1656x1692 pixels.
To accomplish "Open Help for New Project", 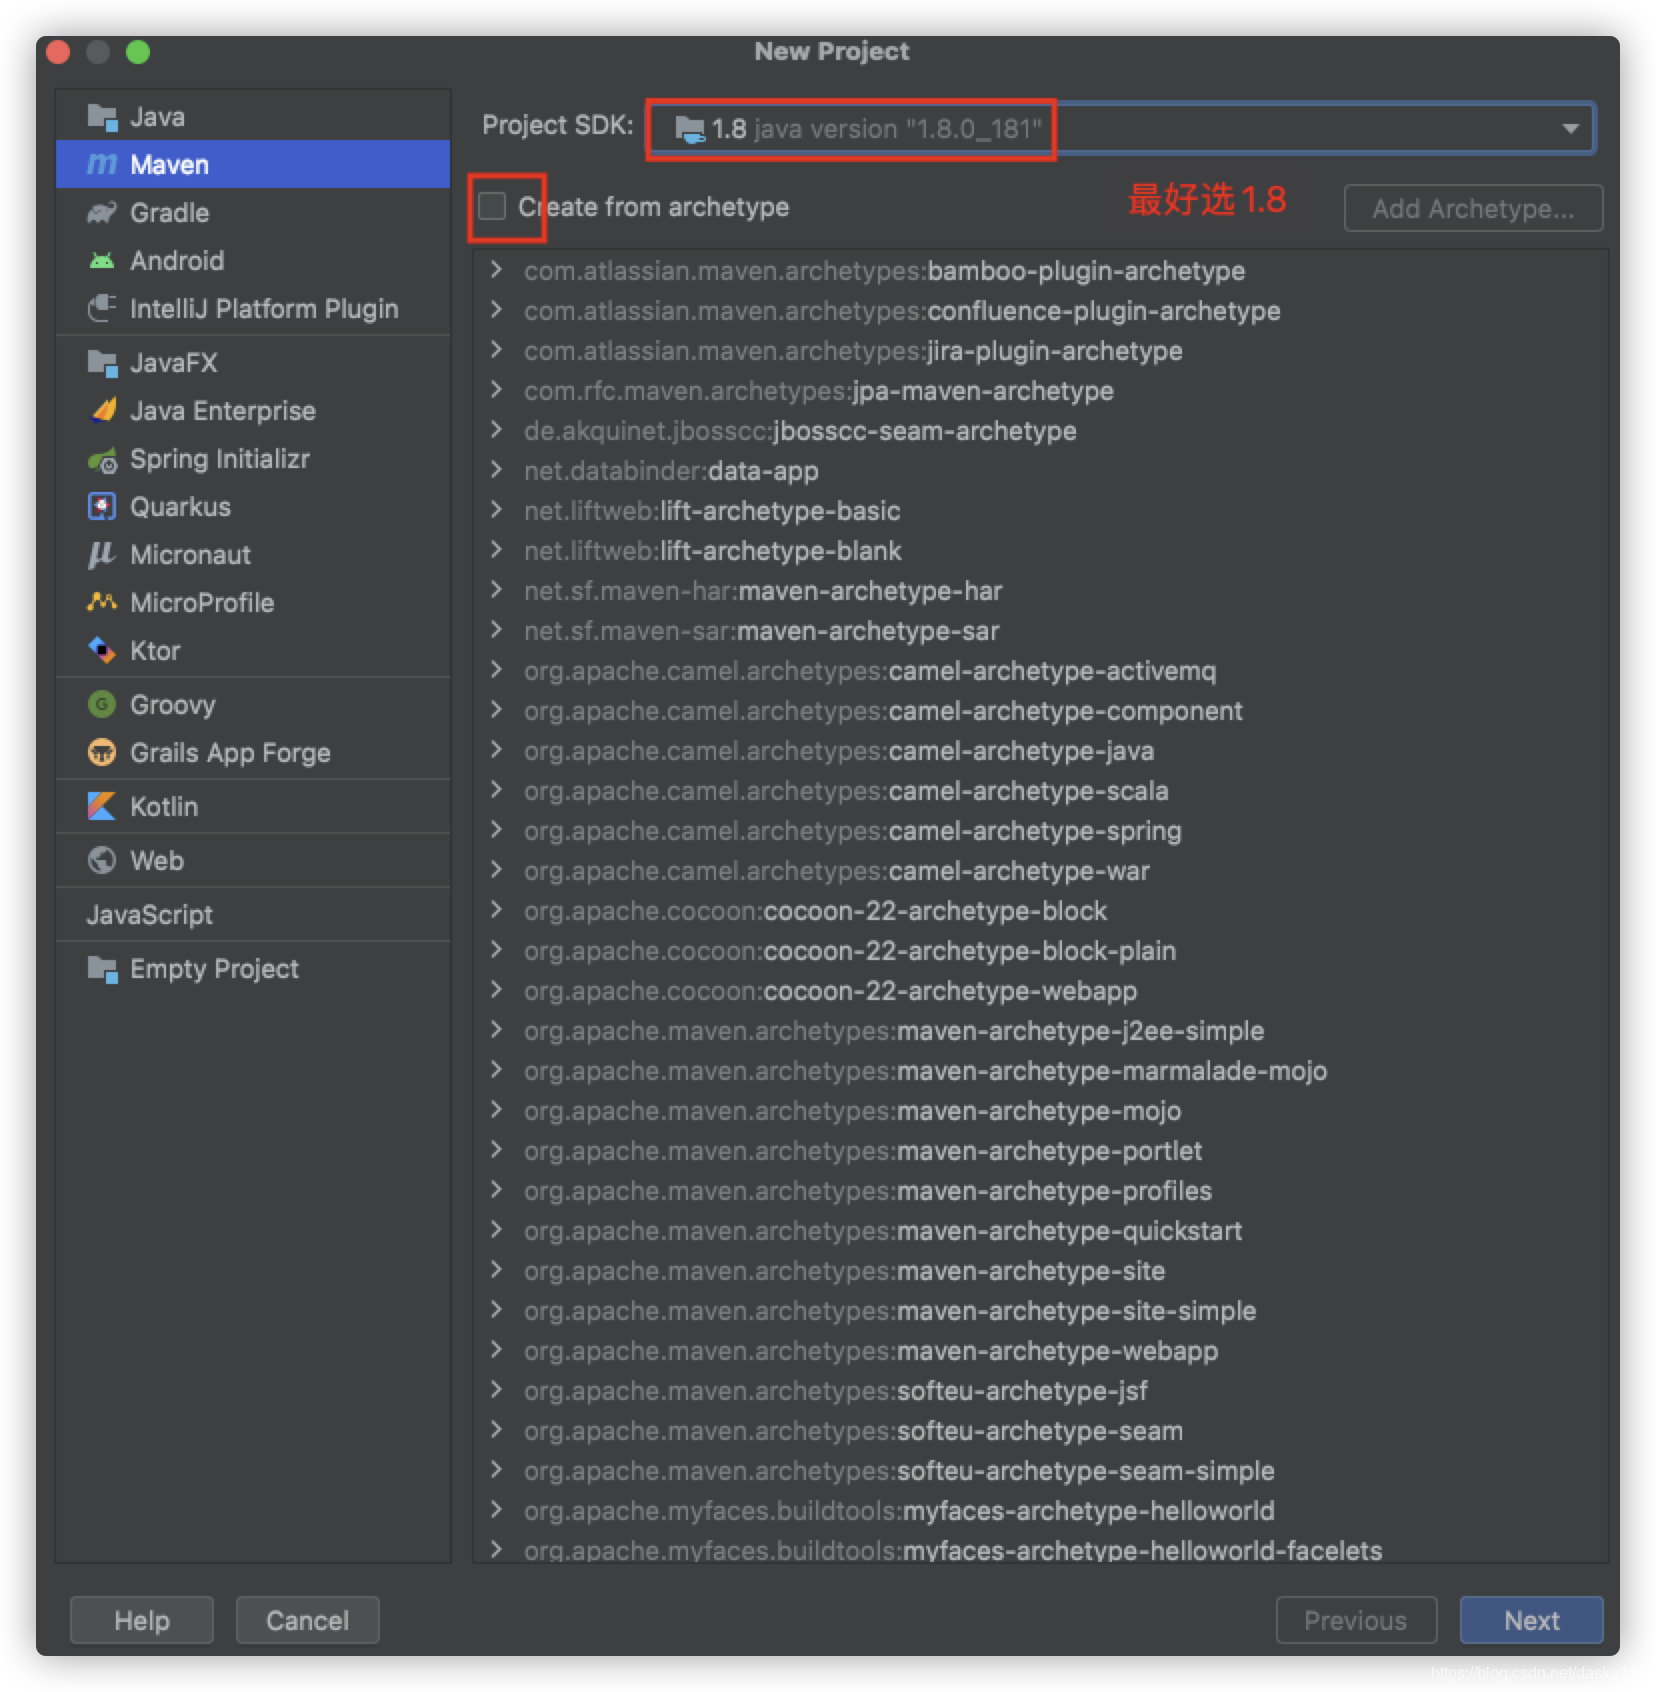I will pos(142,1620).
